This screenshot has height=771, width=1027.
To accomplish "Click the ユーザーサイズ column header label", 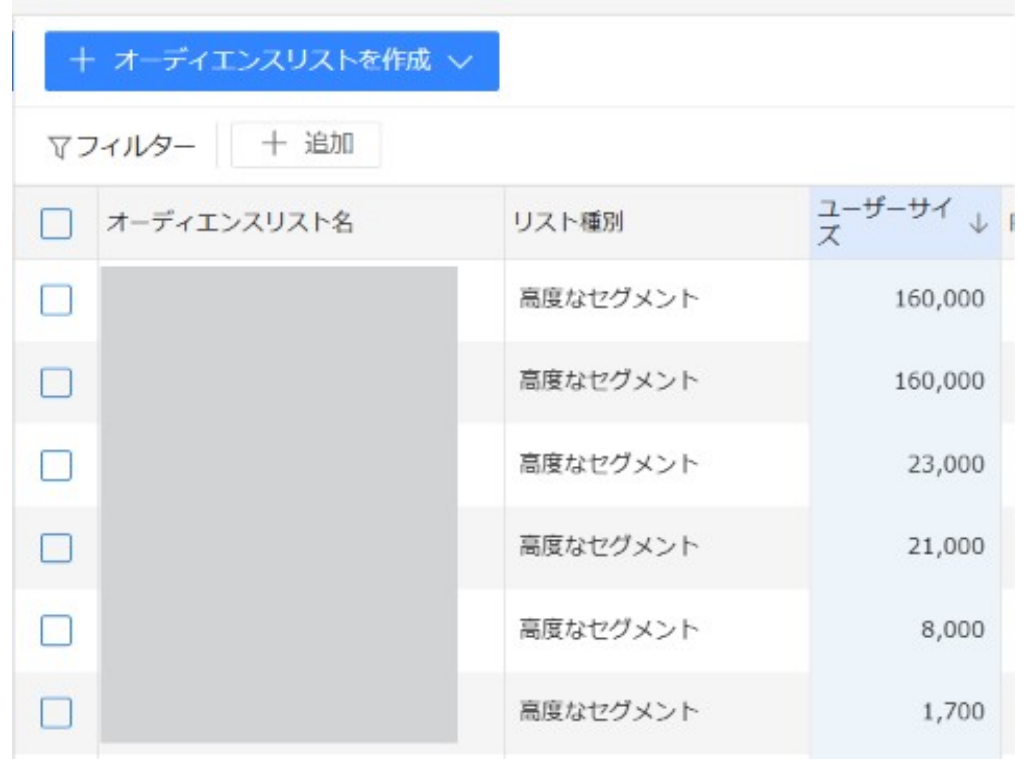I will (884, 222).
